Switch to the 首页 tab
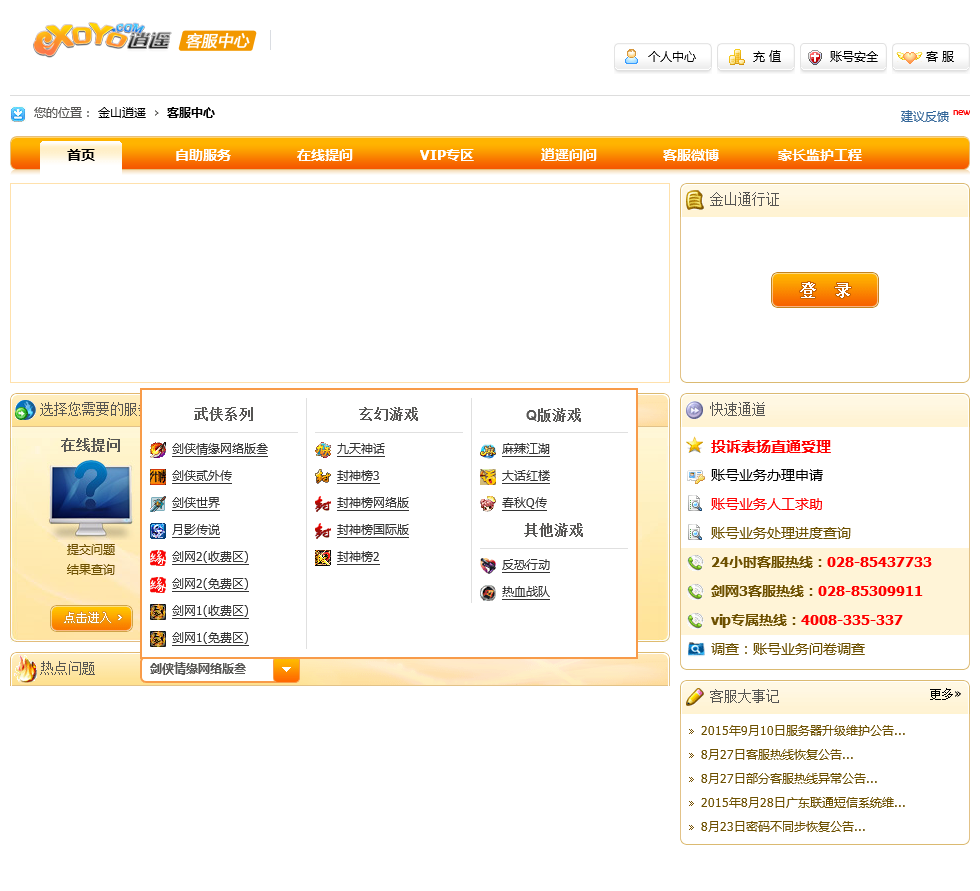 pyautogui.click(x=81, y=155)
